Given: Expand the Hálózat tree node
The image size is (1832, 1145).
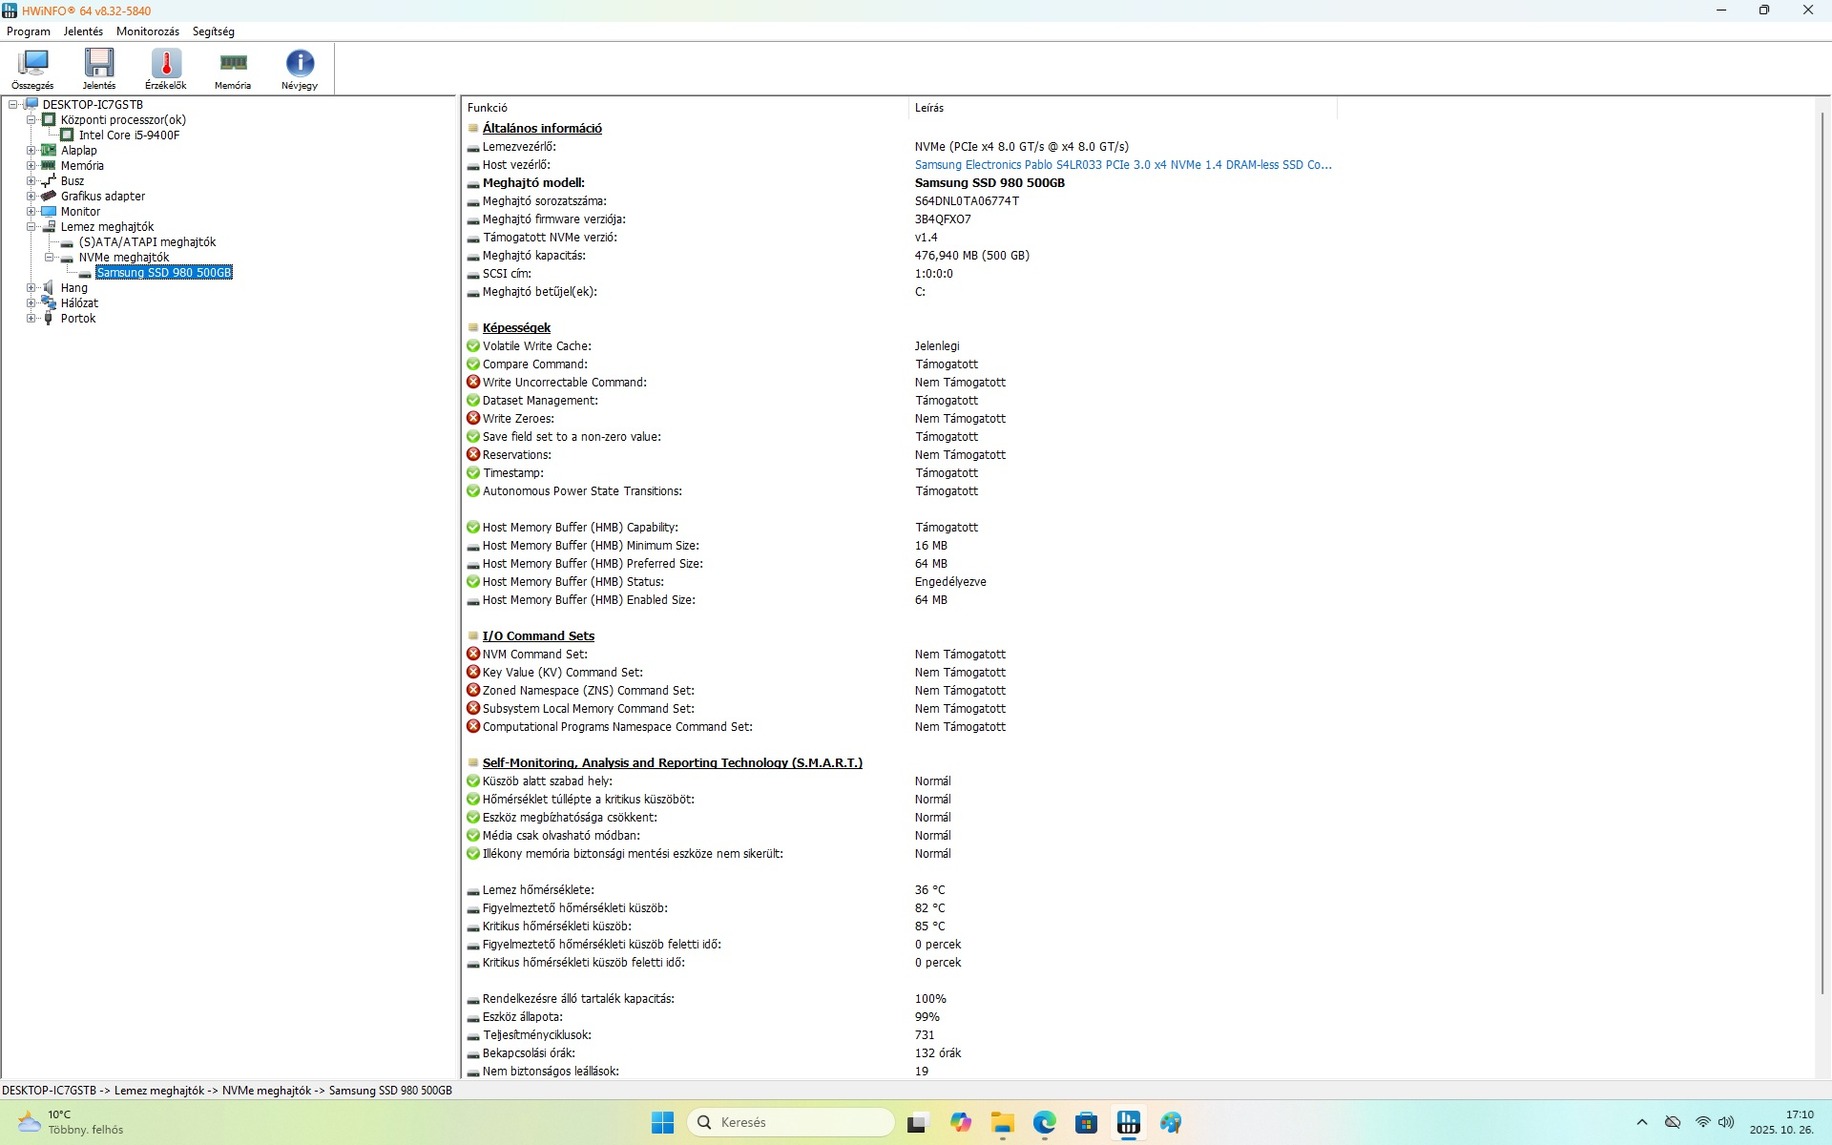Looking at the screenshot, I should pos(31,303).
